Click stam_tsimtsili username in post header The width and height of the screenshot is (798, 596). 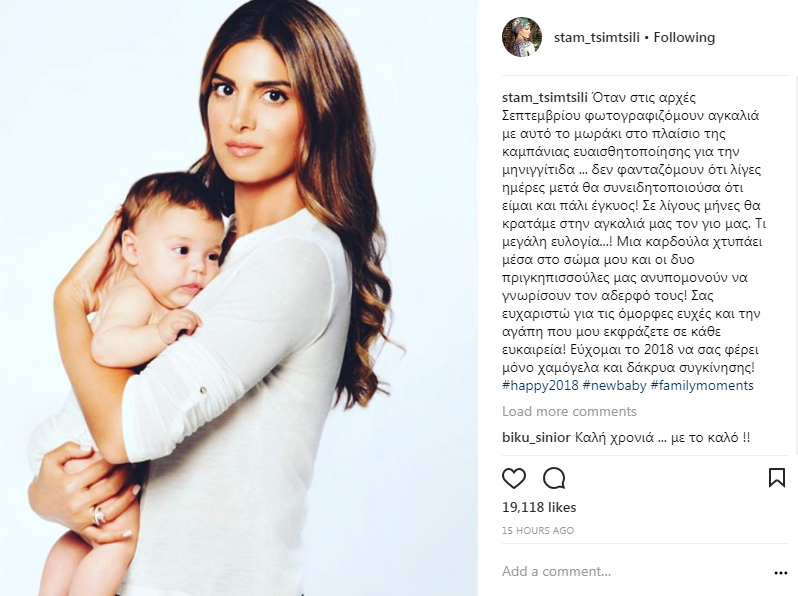tap(596, 38)
